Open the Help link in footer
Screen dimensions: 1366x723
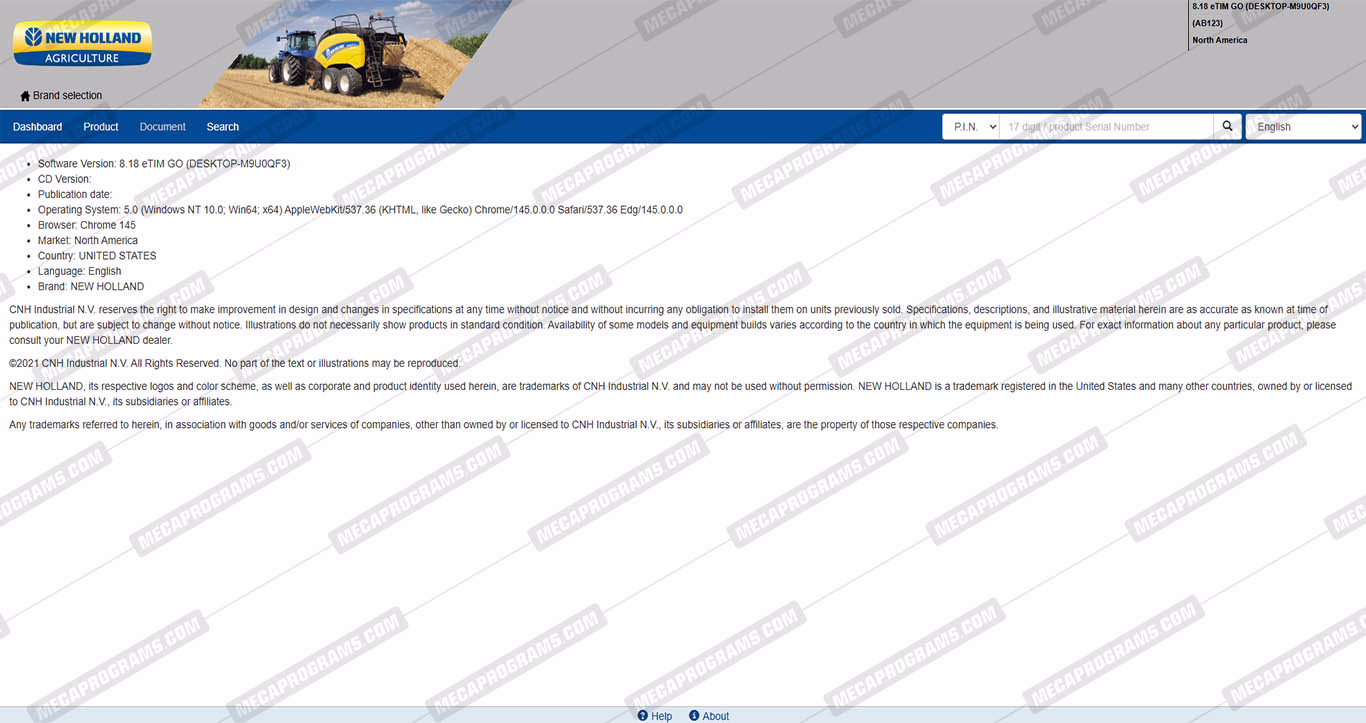coord(662,716)
